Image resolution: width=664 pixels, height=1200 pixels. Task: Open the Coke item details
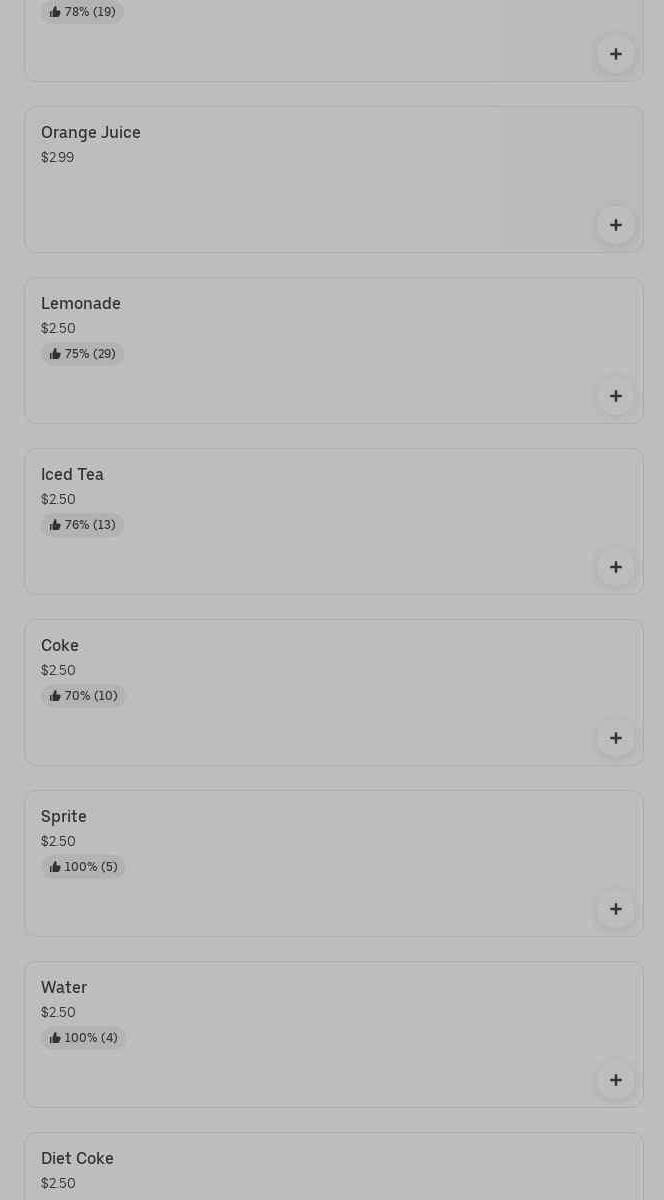(60, 646)
